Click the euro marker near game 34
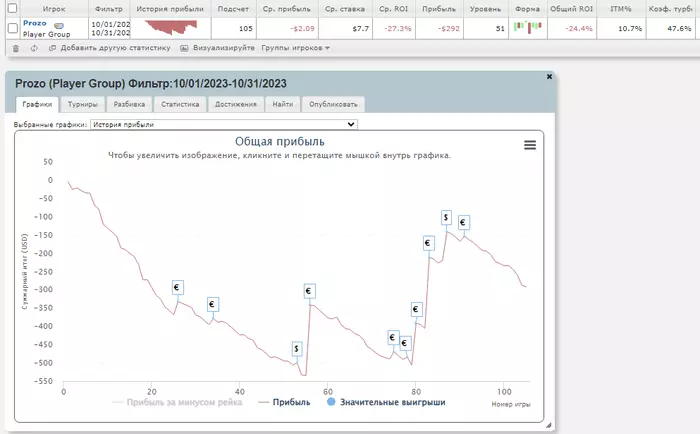The image size is (700, 434). click(x=212, y=305)
